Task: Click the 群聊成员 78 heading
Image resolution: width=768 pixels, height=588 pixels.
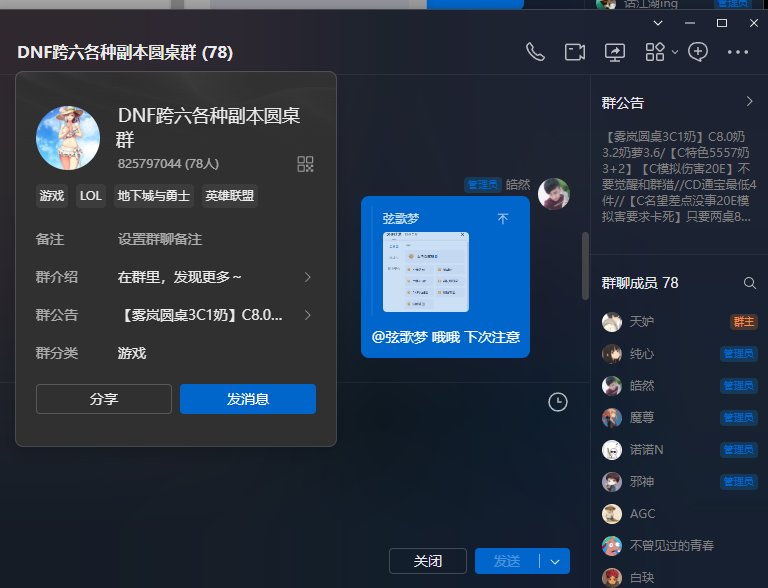Action: coord(640,283)
